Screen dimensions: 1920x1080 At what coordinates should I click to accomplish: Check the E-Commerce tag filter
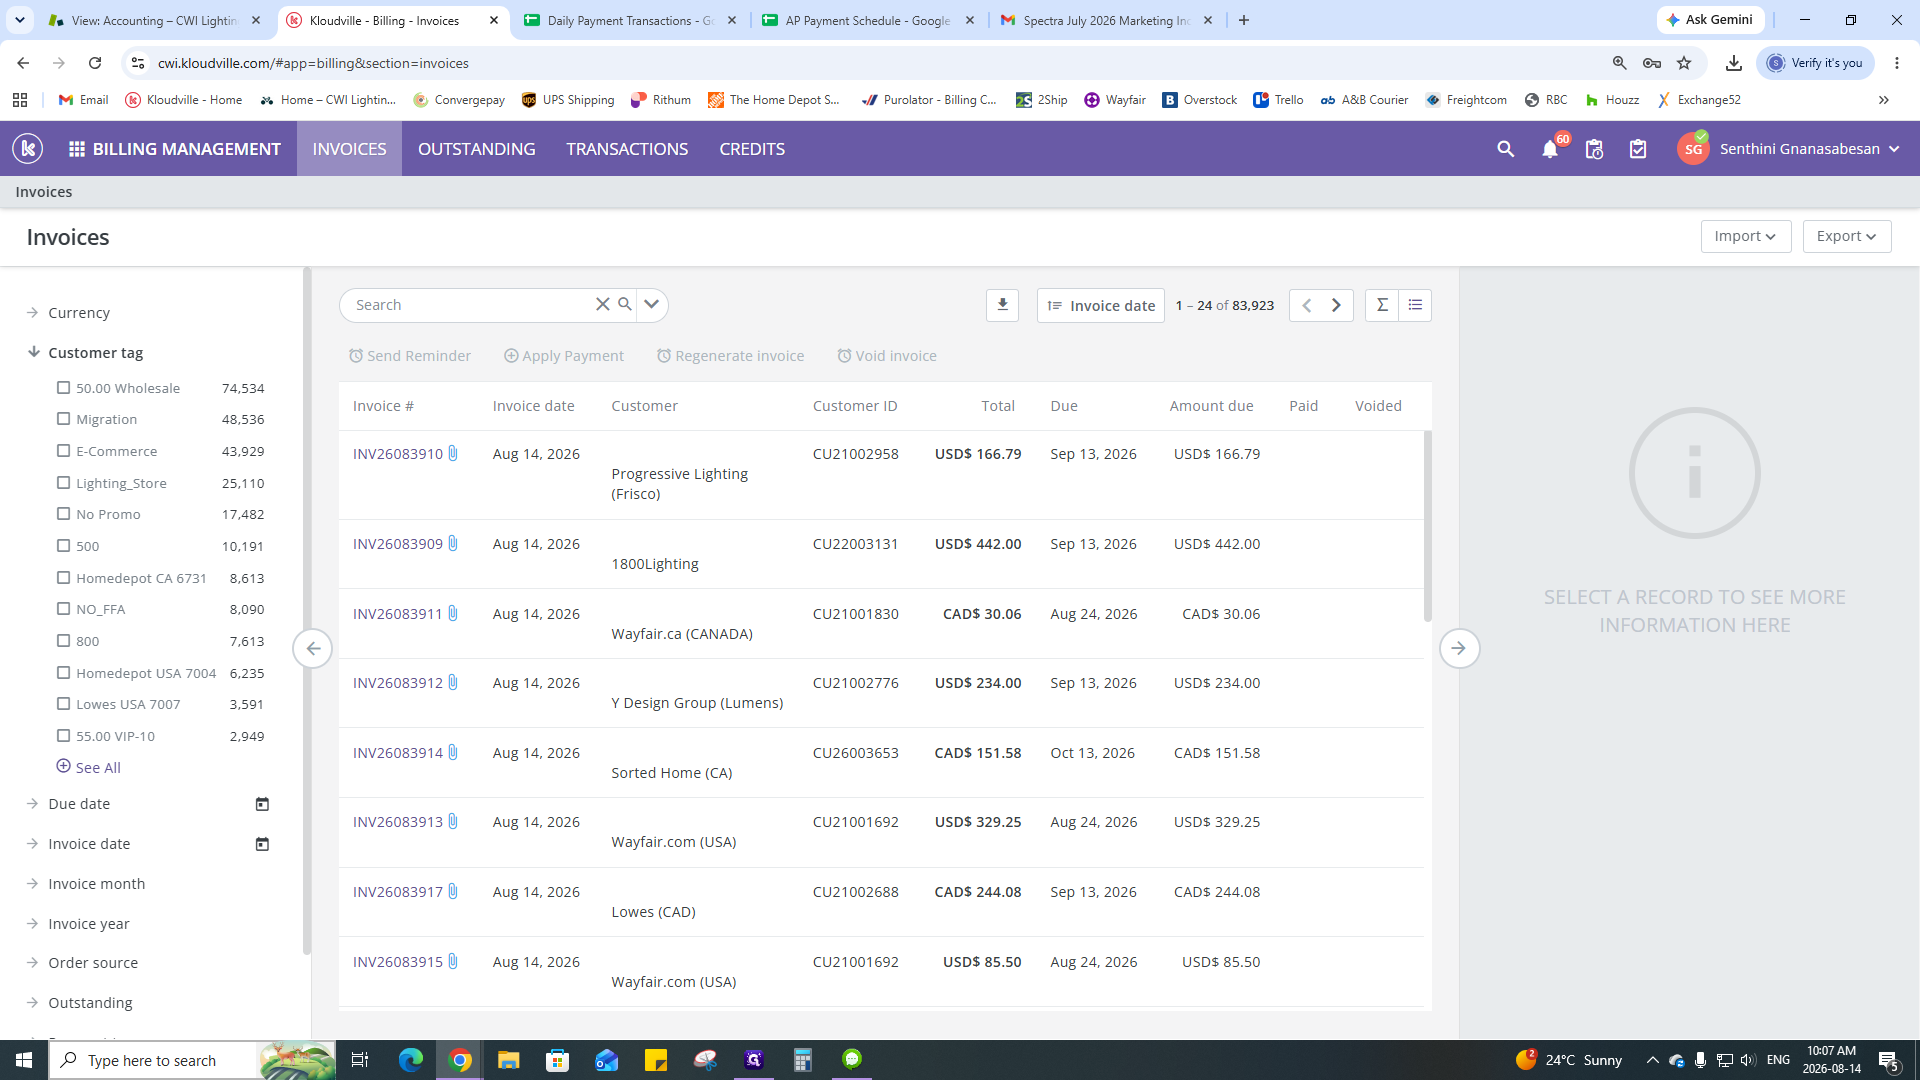coord(63,450)
